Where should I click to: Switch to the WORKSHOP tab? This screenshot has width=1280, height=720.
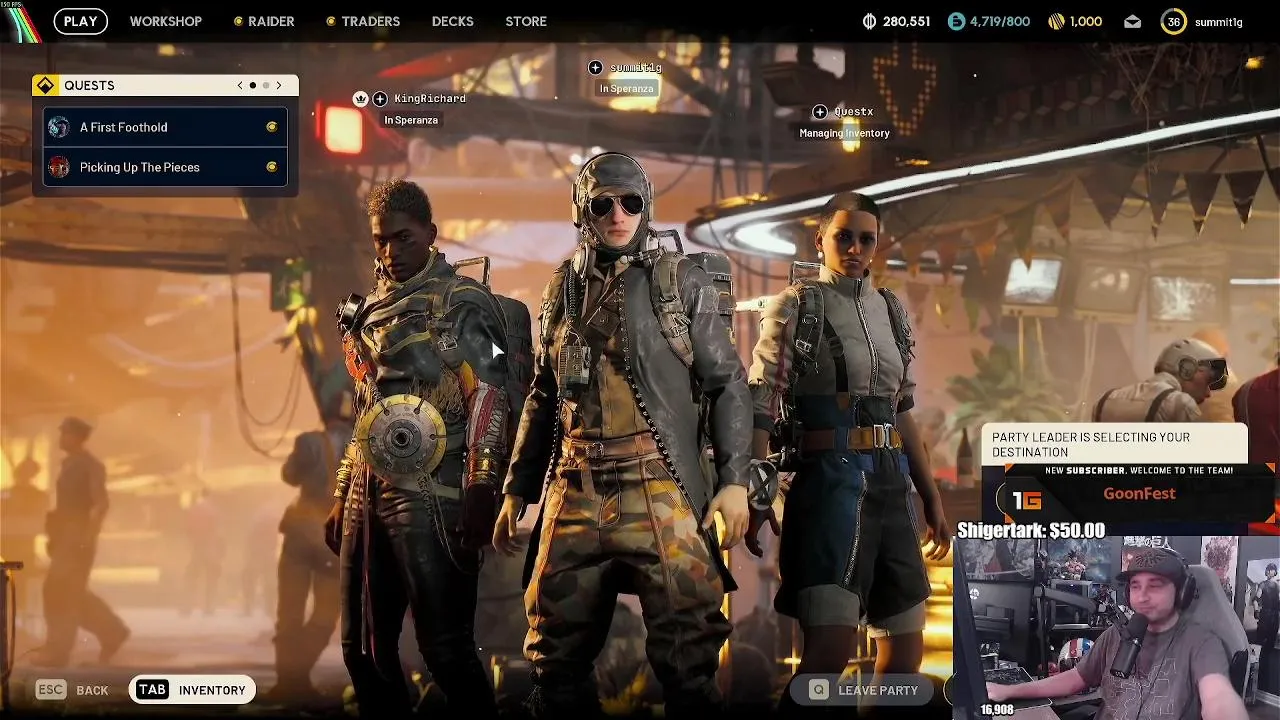[165, 21]
